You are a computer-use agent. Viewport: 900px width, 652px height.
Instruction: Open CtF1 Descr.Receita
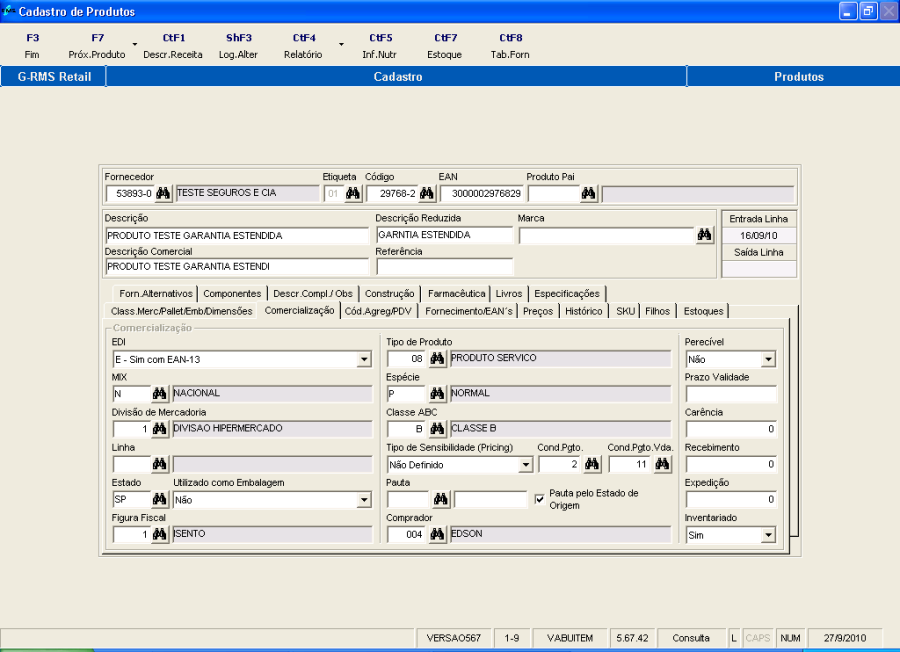(173, 46)
